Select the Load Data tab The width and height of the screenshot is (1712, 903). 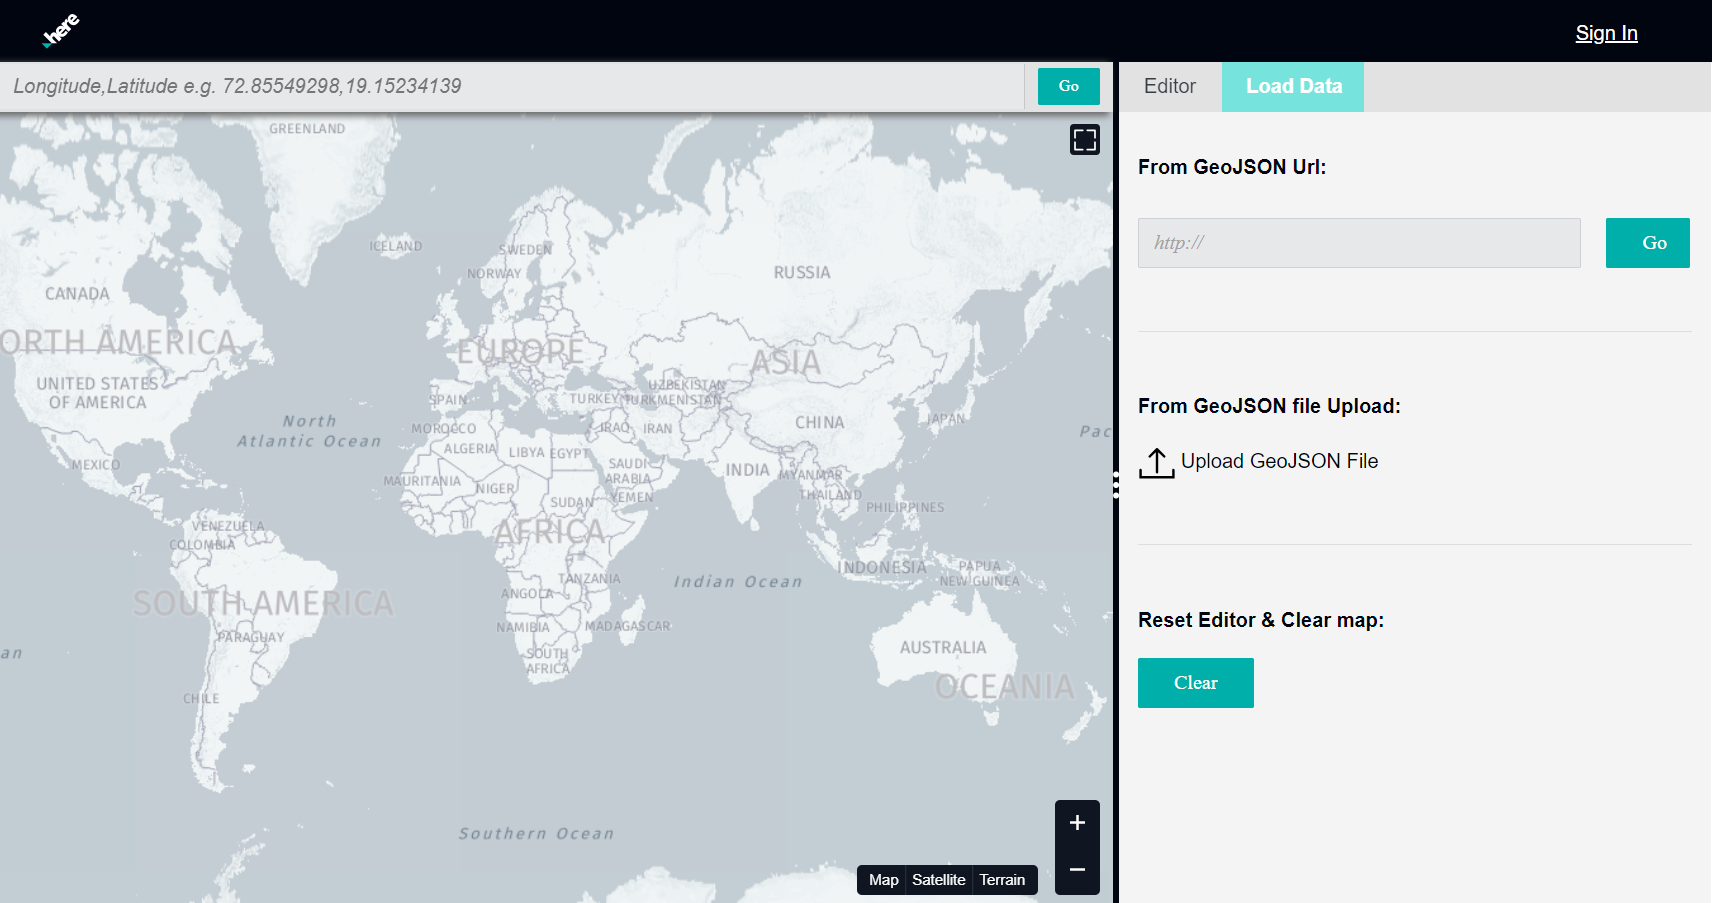(1293, 87)
